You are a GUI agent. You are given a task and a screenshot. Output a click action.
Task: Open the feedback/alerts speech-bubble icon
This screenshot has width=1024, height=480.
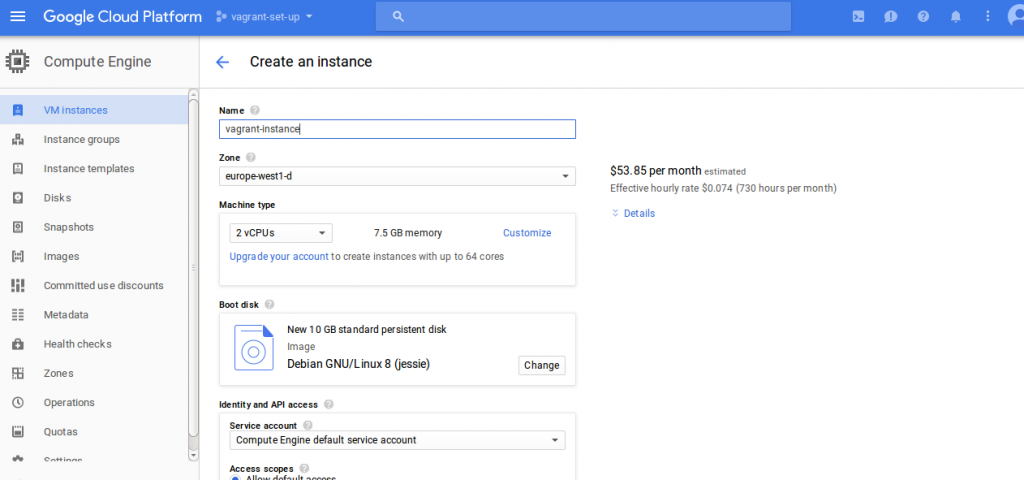891,16
